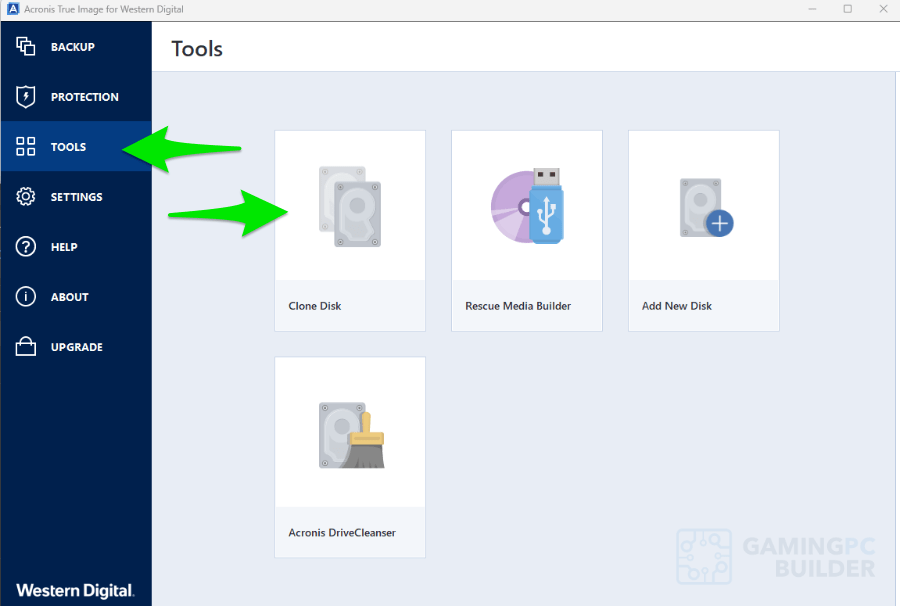Open the HELP label in the sidebar

click(x=64, y=247)
